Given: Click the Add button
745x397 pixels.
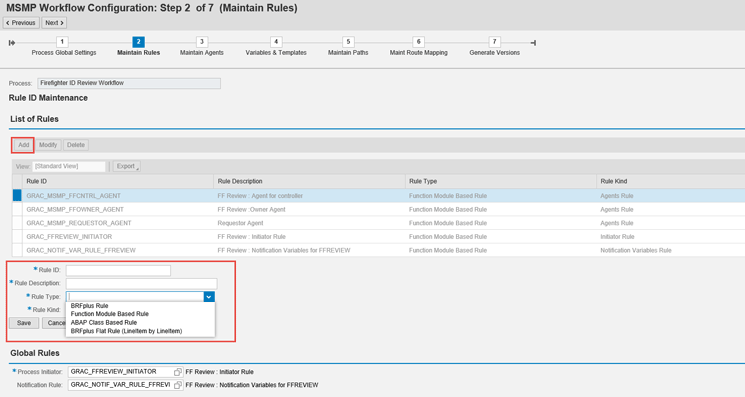Looking at the screenshot, I should point(23,145).
